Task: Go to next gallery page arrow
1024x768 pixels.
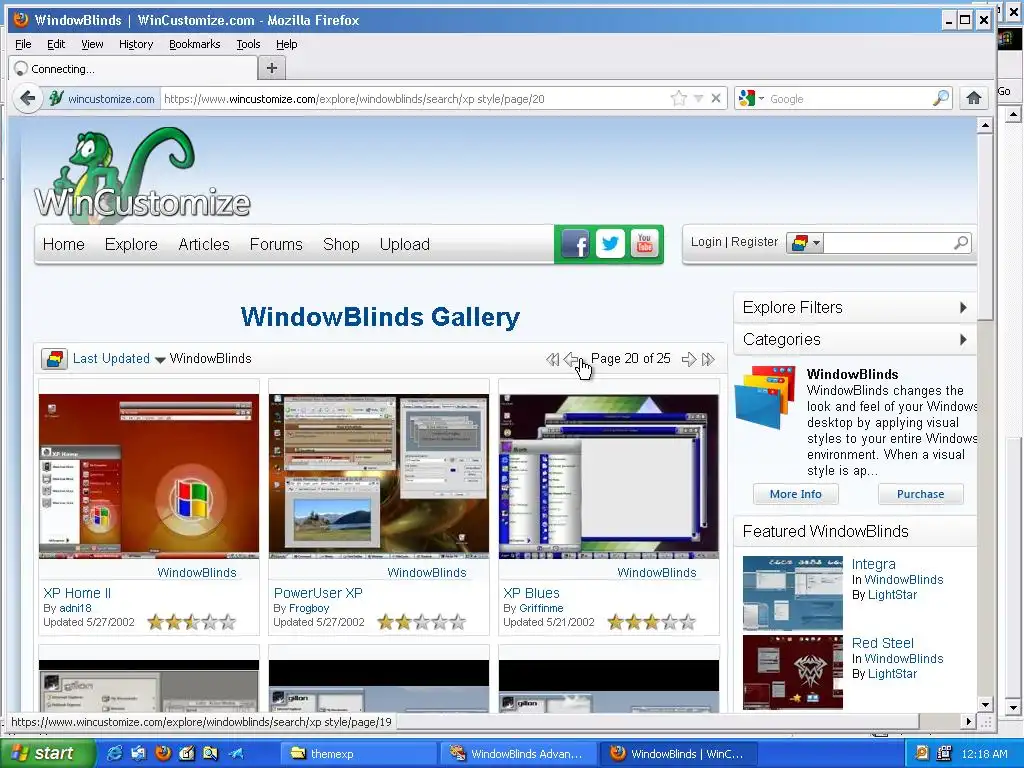Action: [x=688, y=359]
